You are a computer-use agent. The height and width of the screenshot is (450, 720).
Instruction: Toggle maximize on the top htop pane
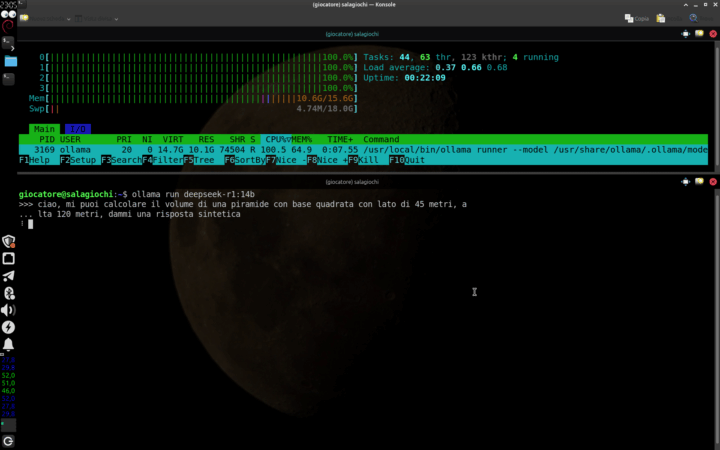coord(685,33)
